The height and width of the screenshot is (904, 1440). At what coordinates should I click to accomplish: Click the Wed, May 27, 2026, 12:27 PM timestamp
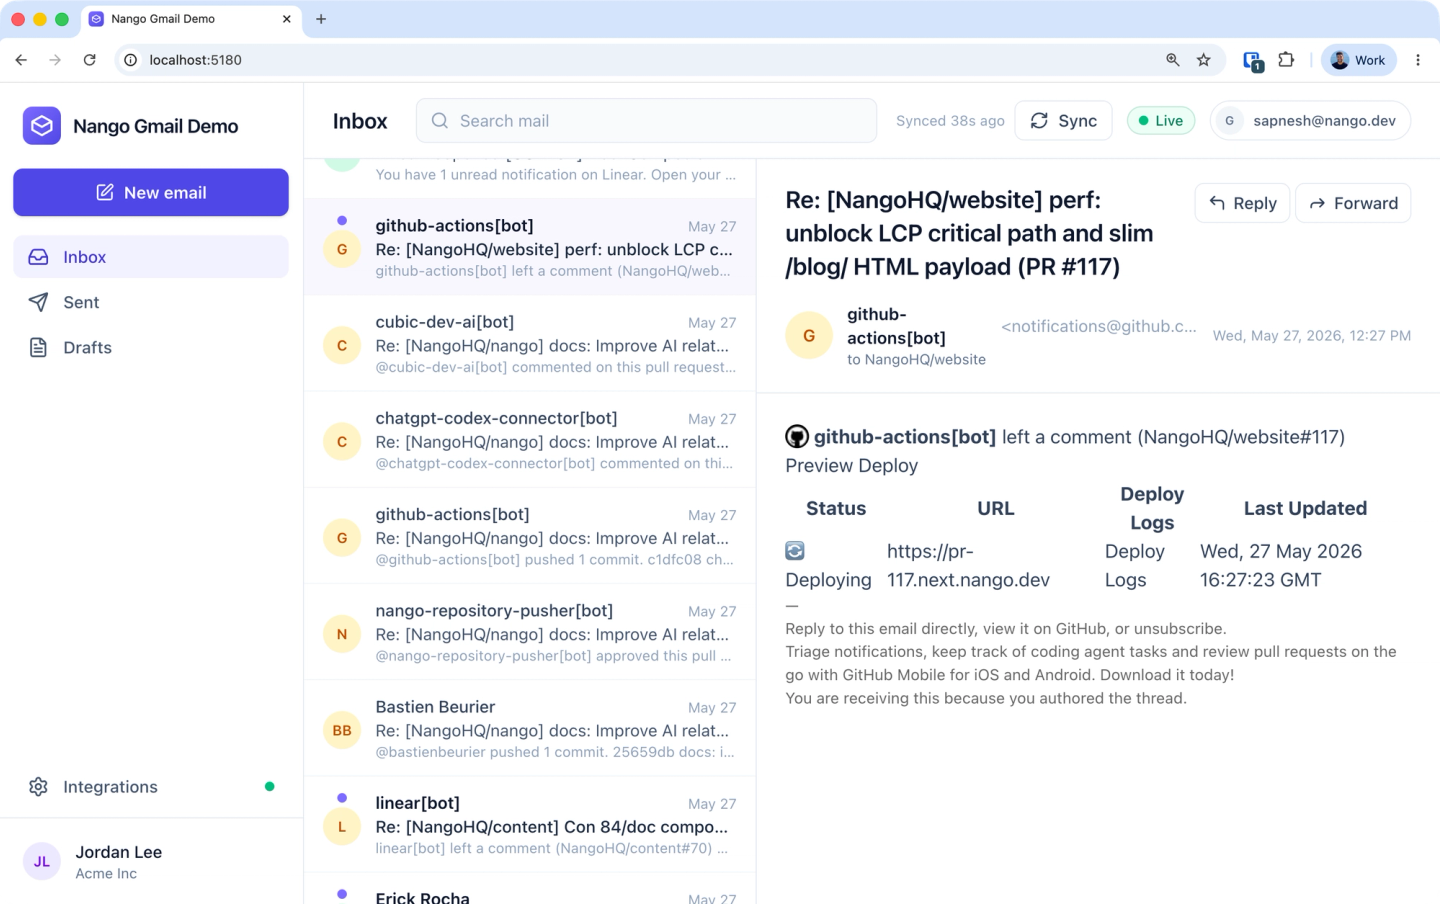(1312, 336)
